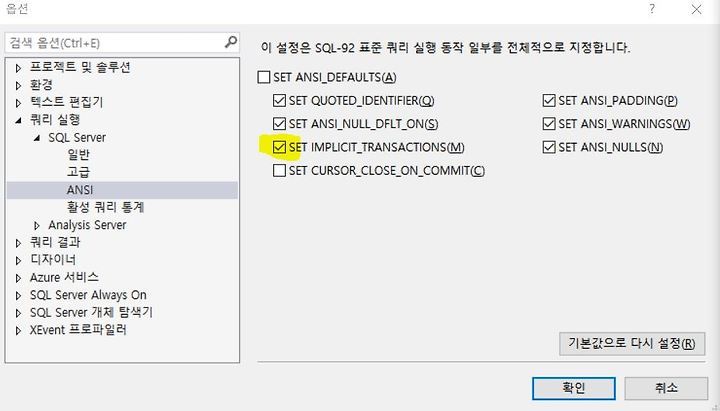Viewport: 720px width, 411px height.
Task: Enable SET ANSI_DEFAULTS checkbox
Action: [x=264, y=77]
